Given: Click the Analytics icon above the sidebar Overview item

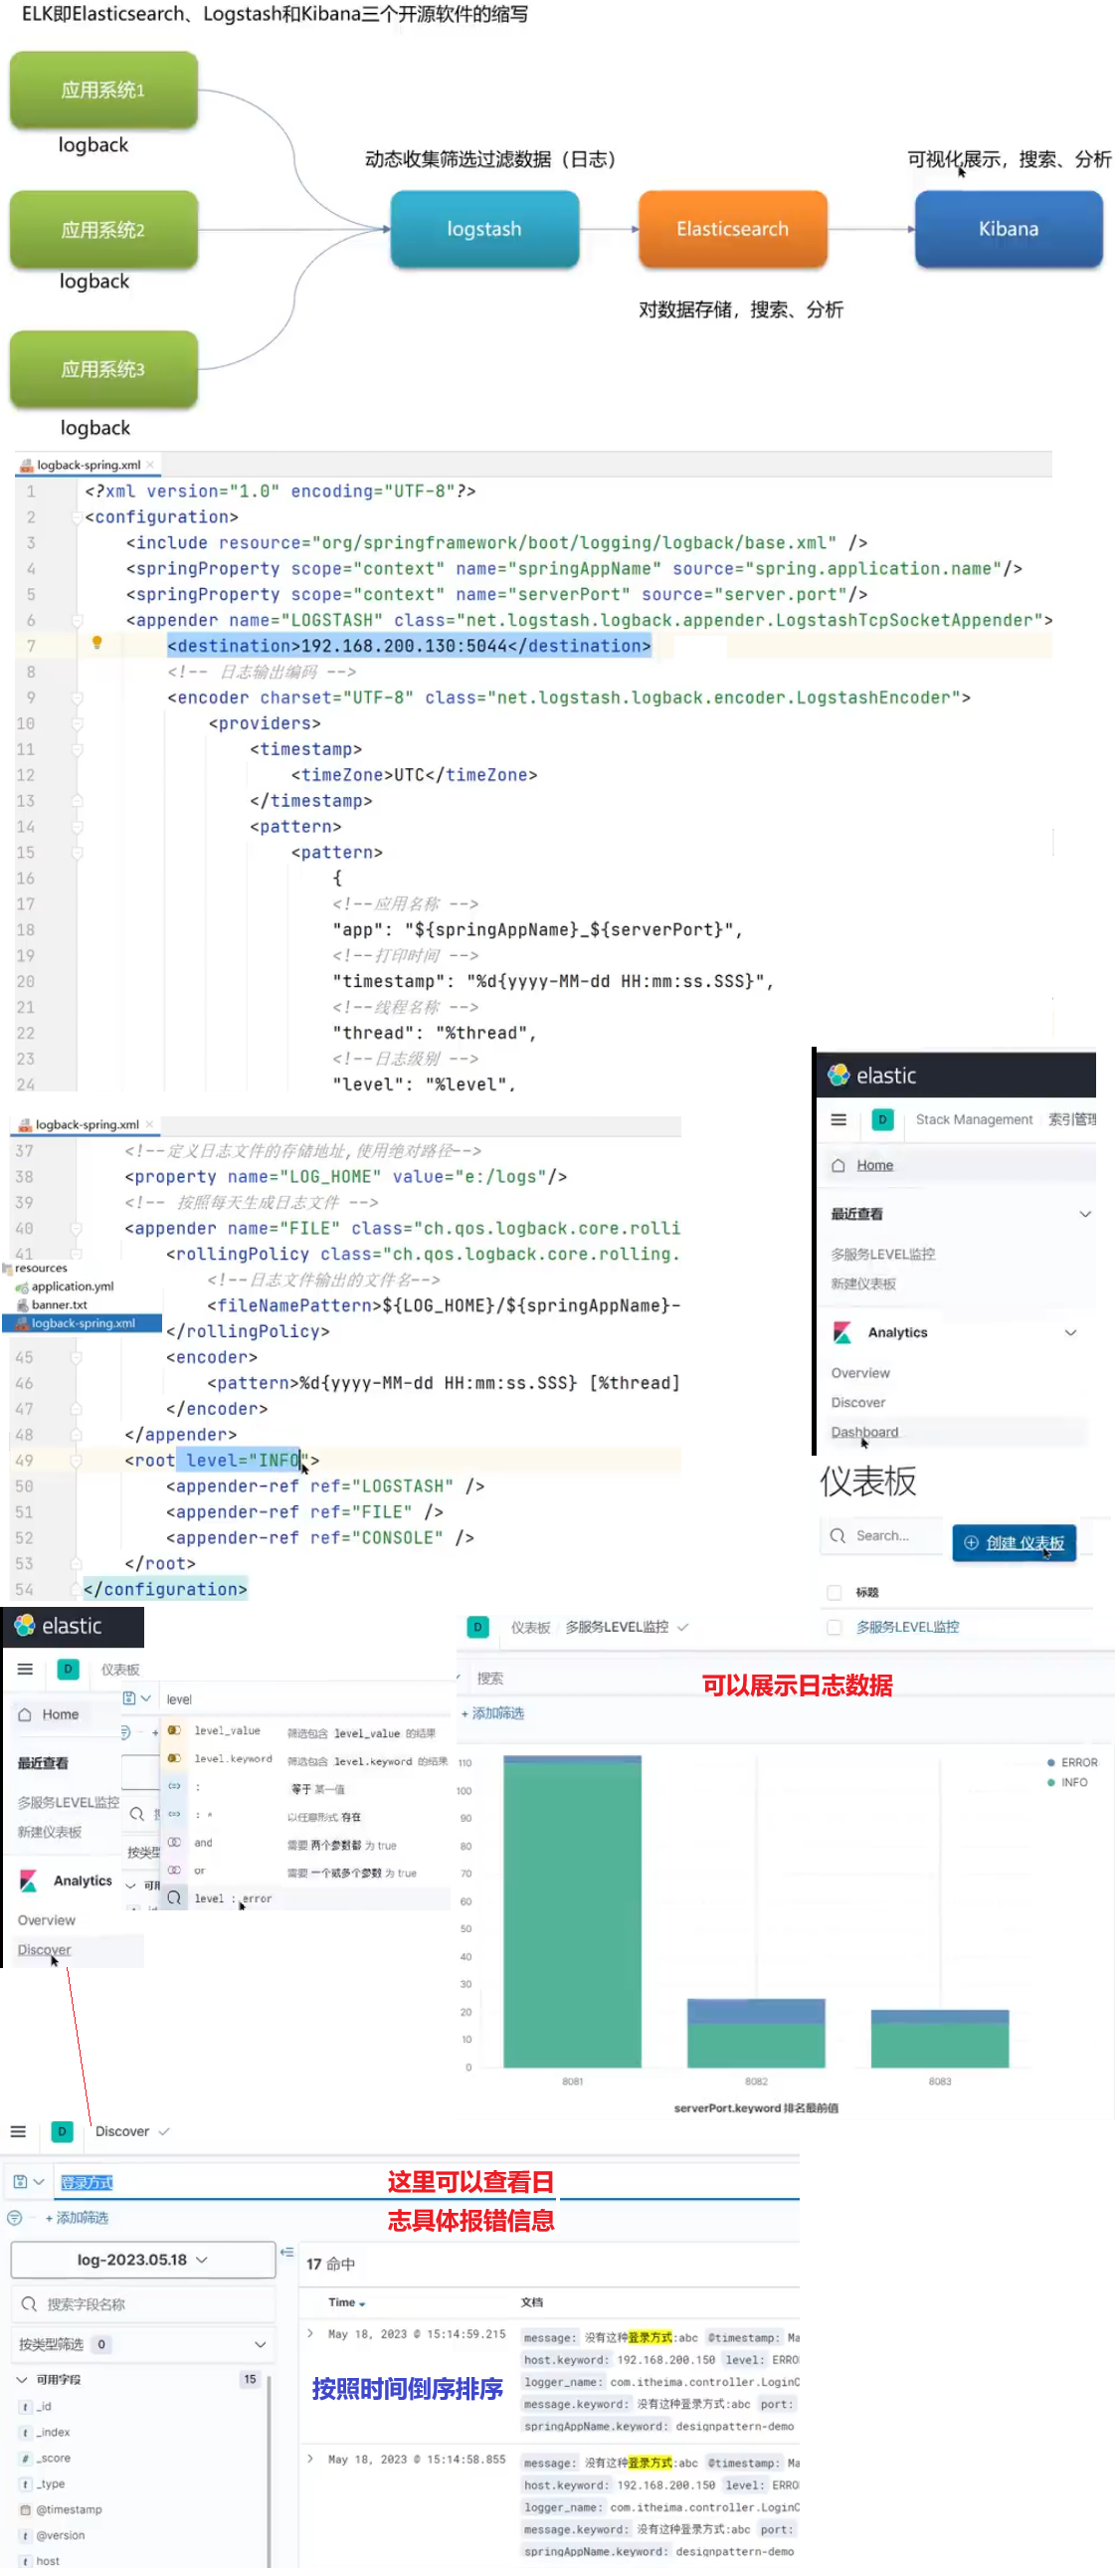Looking at the screenshot, I should pos(29,1881).
